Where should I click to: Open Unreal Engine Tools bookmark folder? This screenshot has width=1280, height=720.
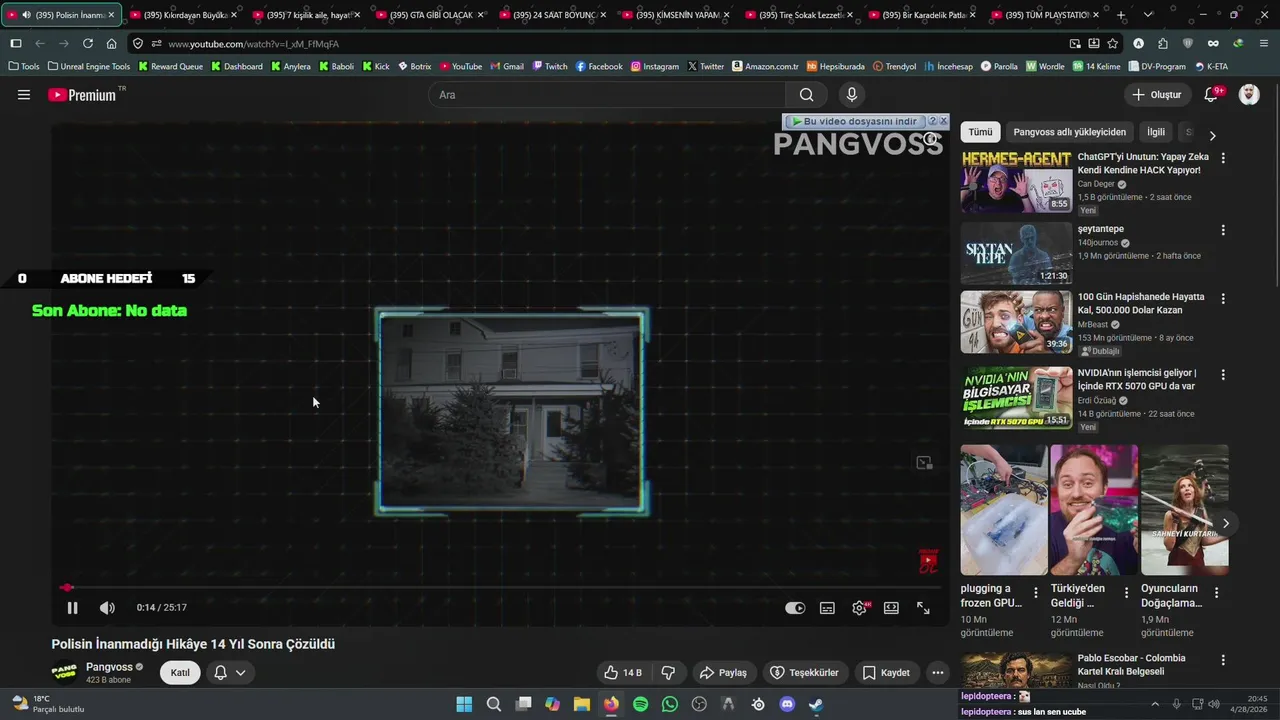pyautogui.click(x=89, y=66)
